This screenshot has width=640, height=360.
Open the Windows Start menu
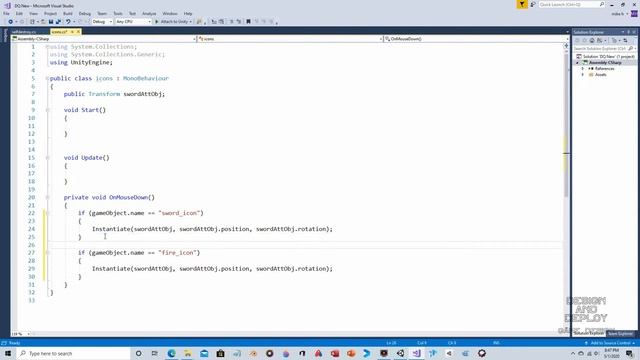point(8,353)
